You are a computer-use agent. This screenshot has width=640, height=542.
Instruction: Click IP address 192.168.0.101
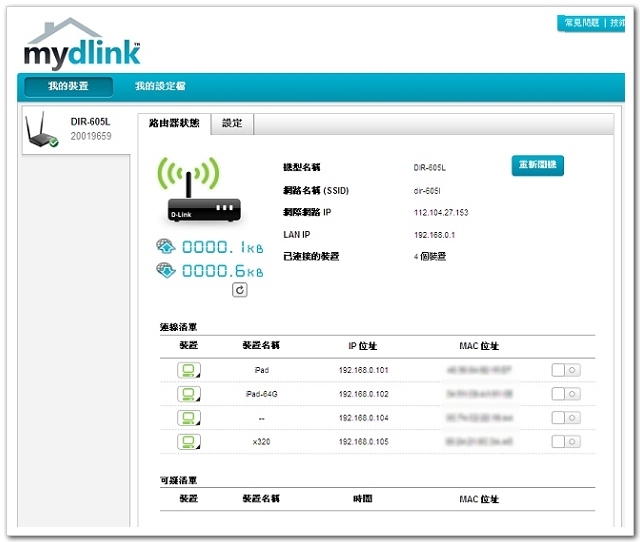(x=364, y=370)
